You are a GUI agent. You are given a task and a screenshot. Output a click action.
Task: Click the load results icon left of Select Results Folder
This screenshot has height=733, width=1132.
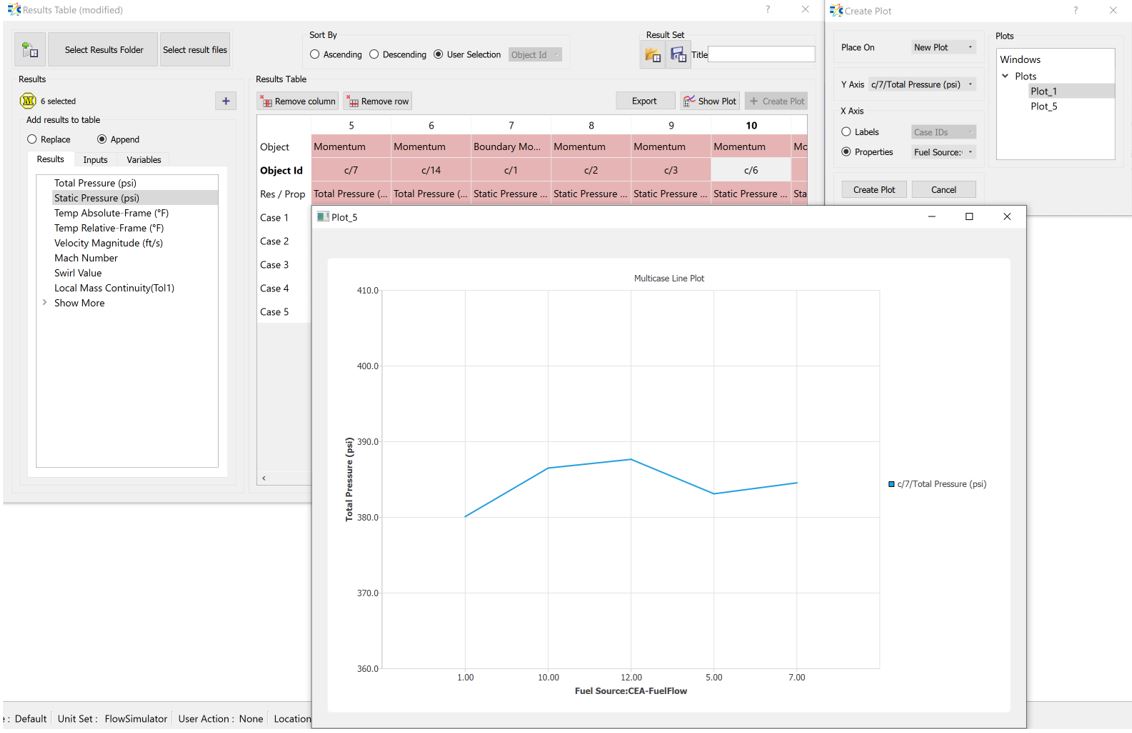tap(30, 50)
